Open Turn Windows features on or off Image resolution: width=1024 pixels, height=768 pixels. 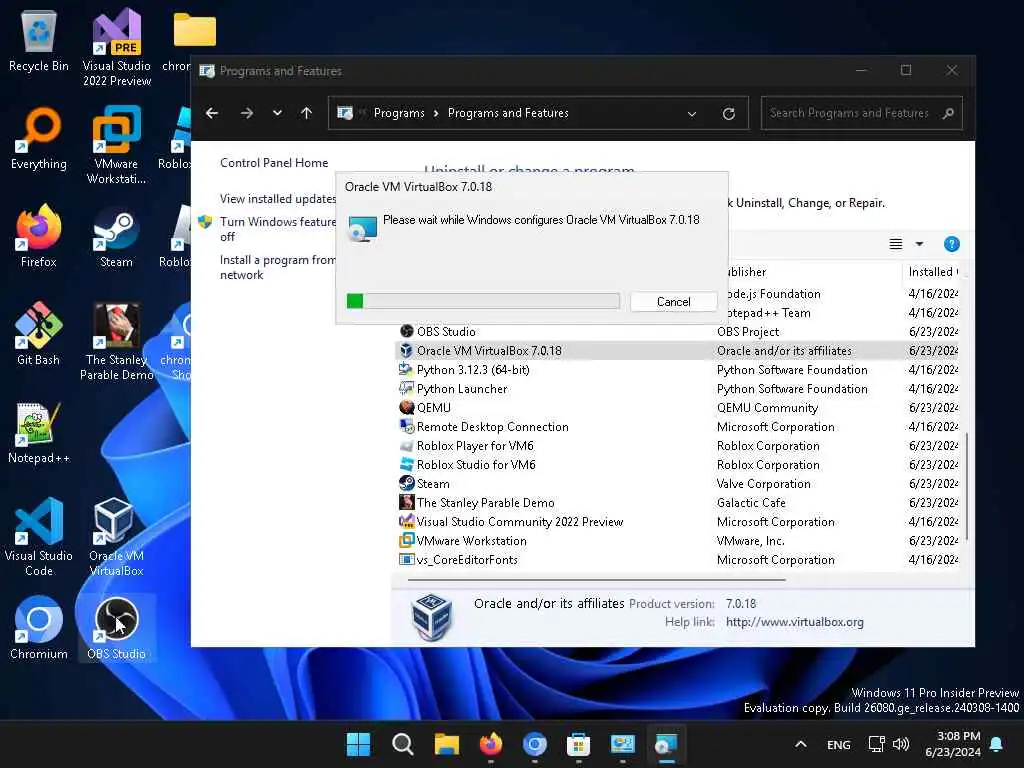pos(278,229)
